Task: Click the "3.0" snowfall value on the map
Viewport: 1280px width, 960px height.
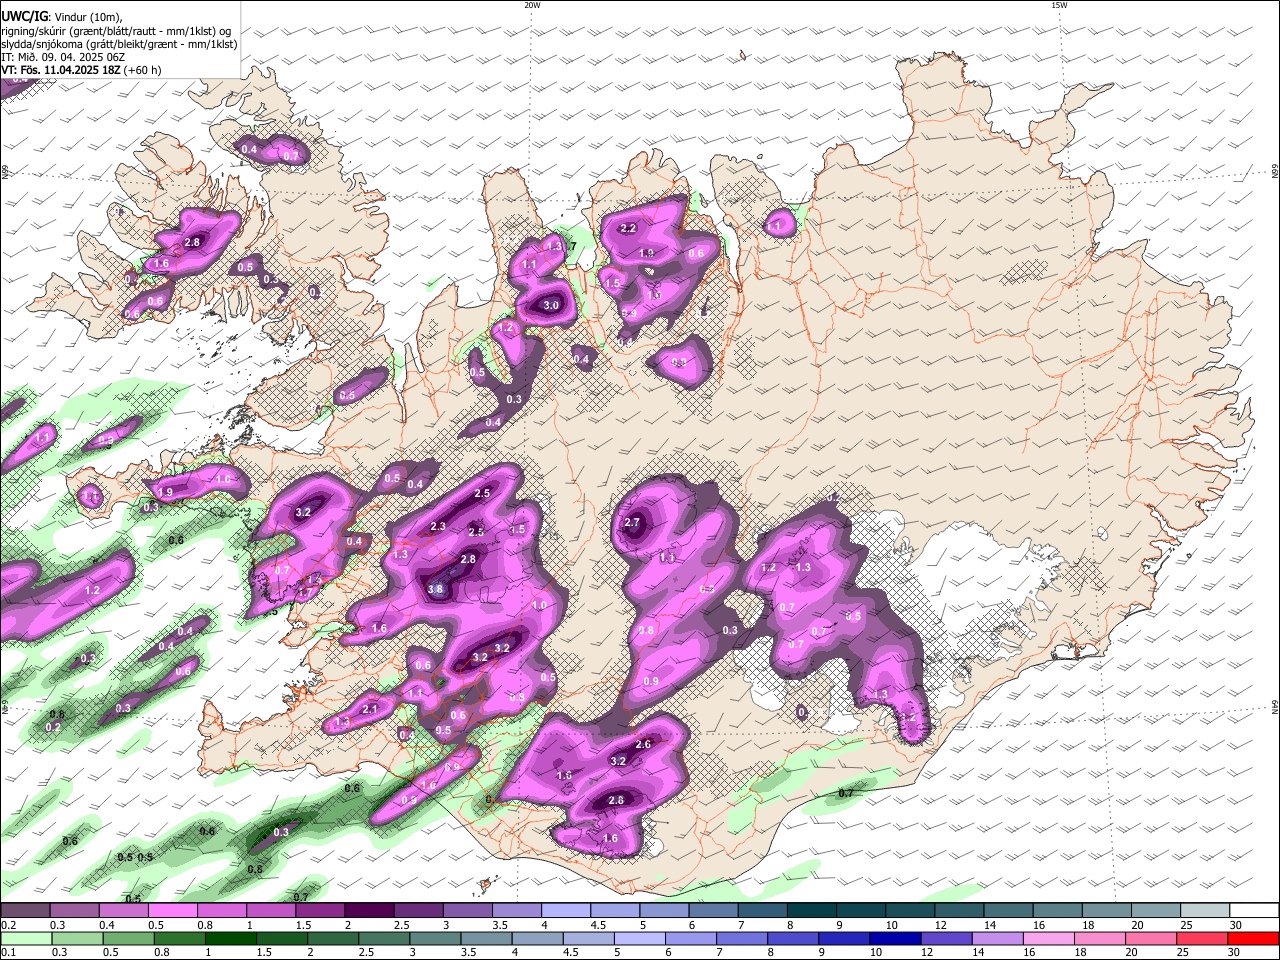Action: 551,306
